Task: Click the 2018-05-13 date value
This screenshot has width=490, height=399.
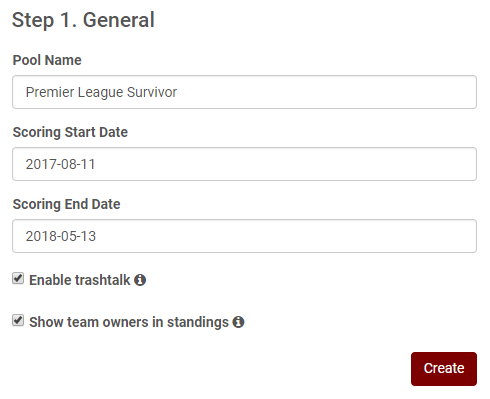Action: [x=61, y=236]
